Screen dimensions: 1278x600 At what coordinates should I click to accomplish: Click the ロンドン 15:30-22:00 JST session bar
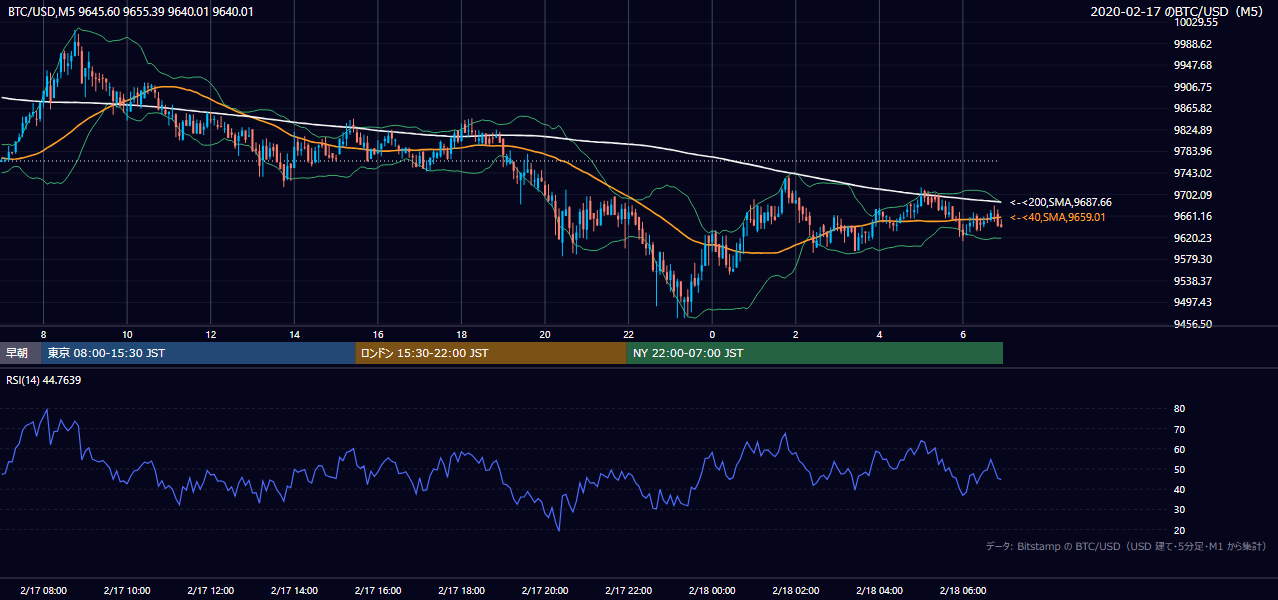click(x=490, y=353)
